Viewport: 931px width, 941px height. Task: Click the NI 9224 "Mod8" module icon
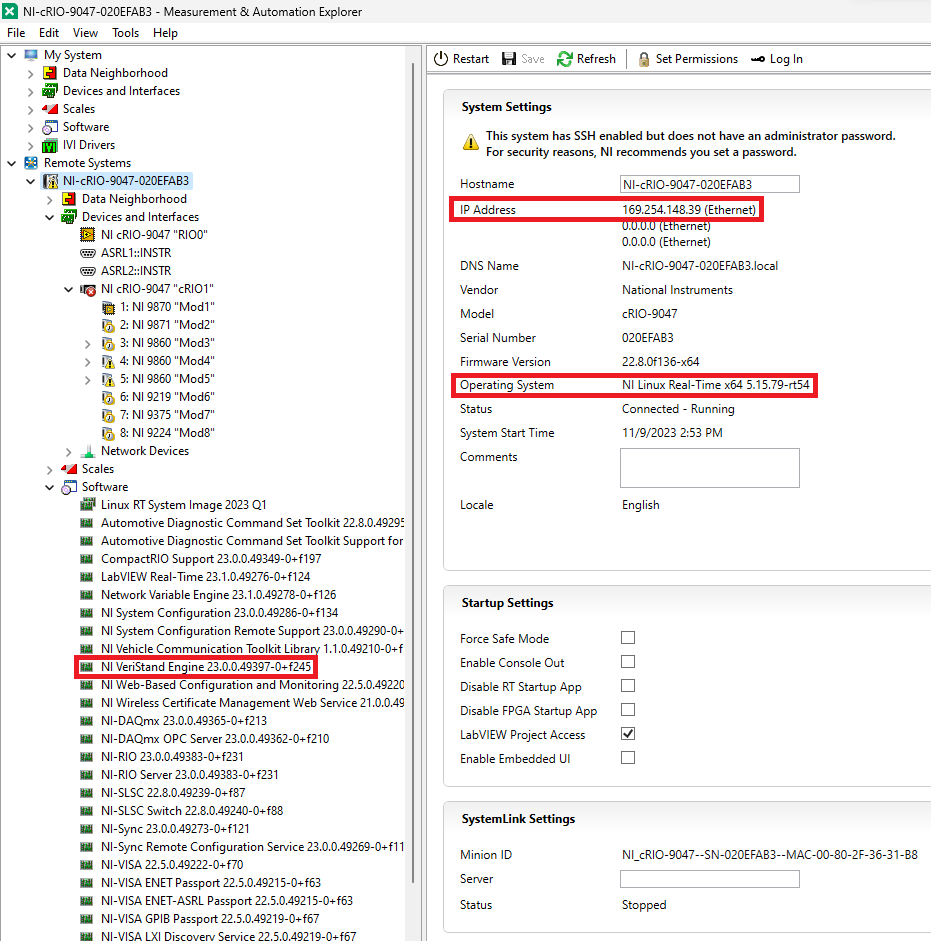click(x=108, y=434)
